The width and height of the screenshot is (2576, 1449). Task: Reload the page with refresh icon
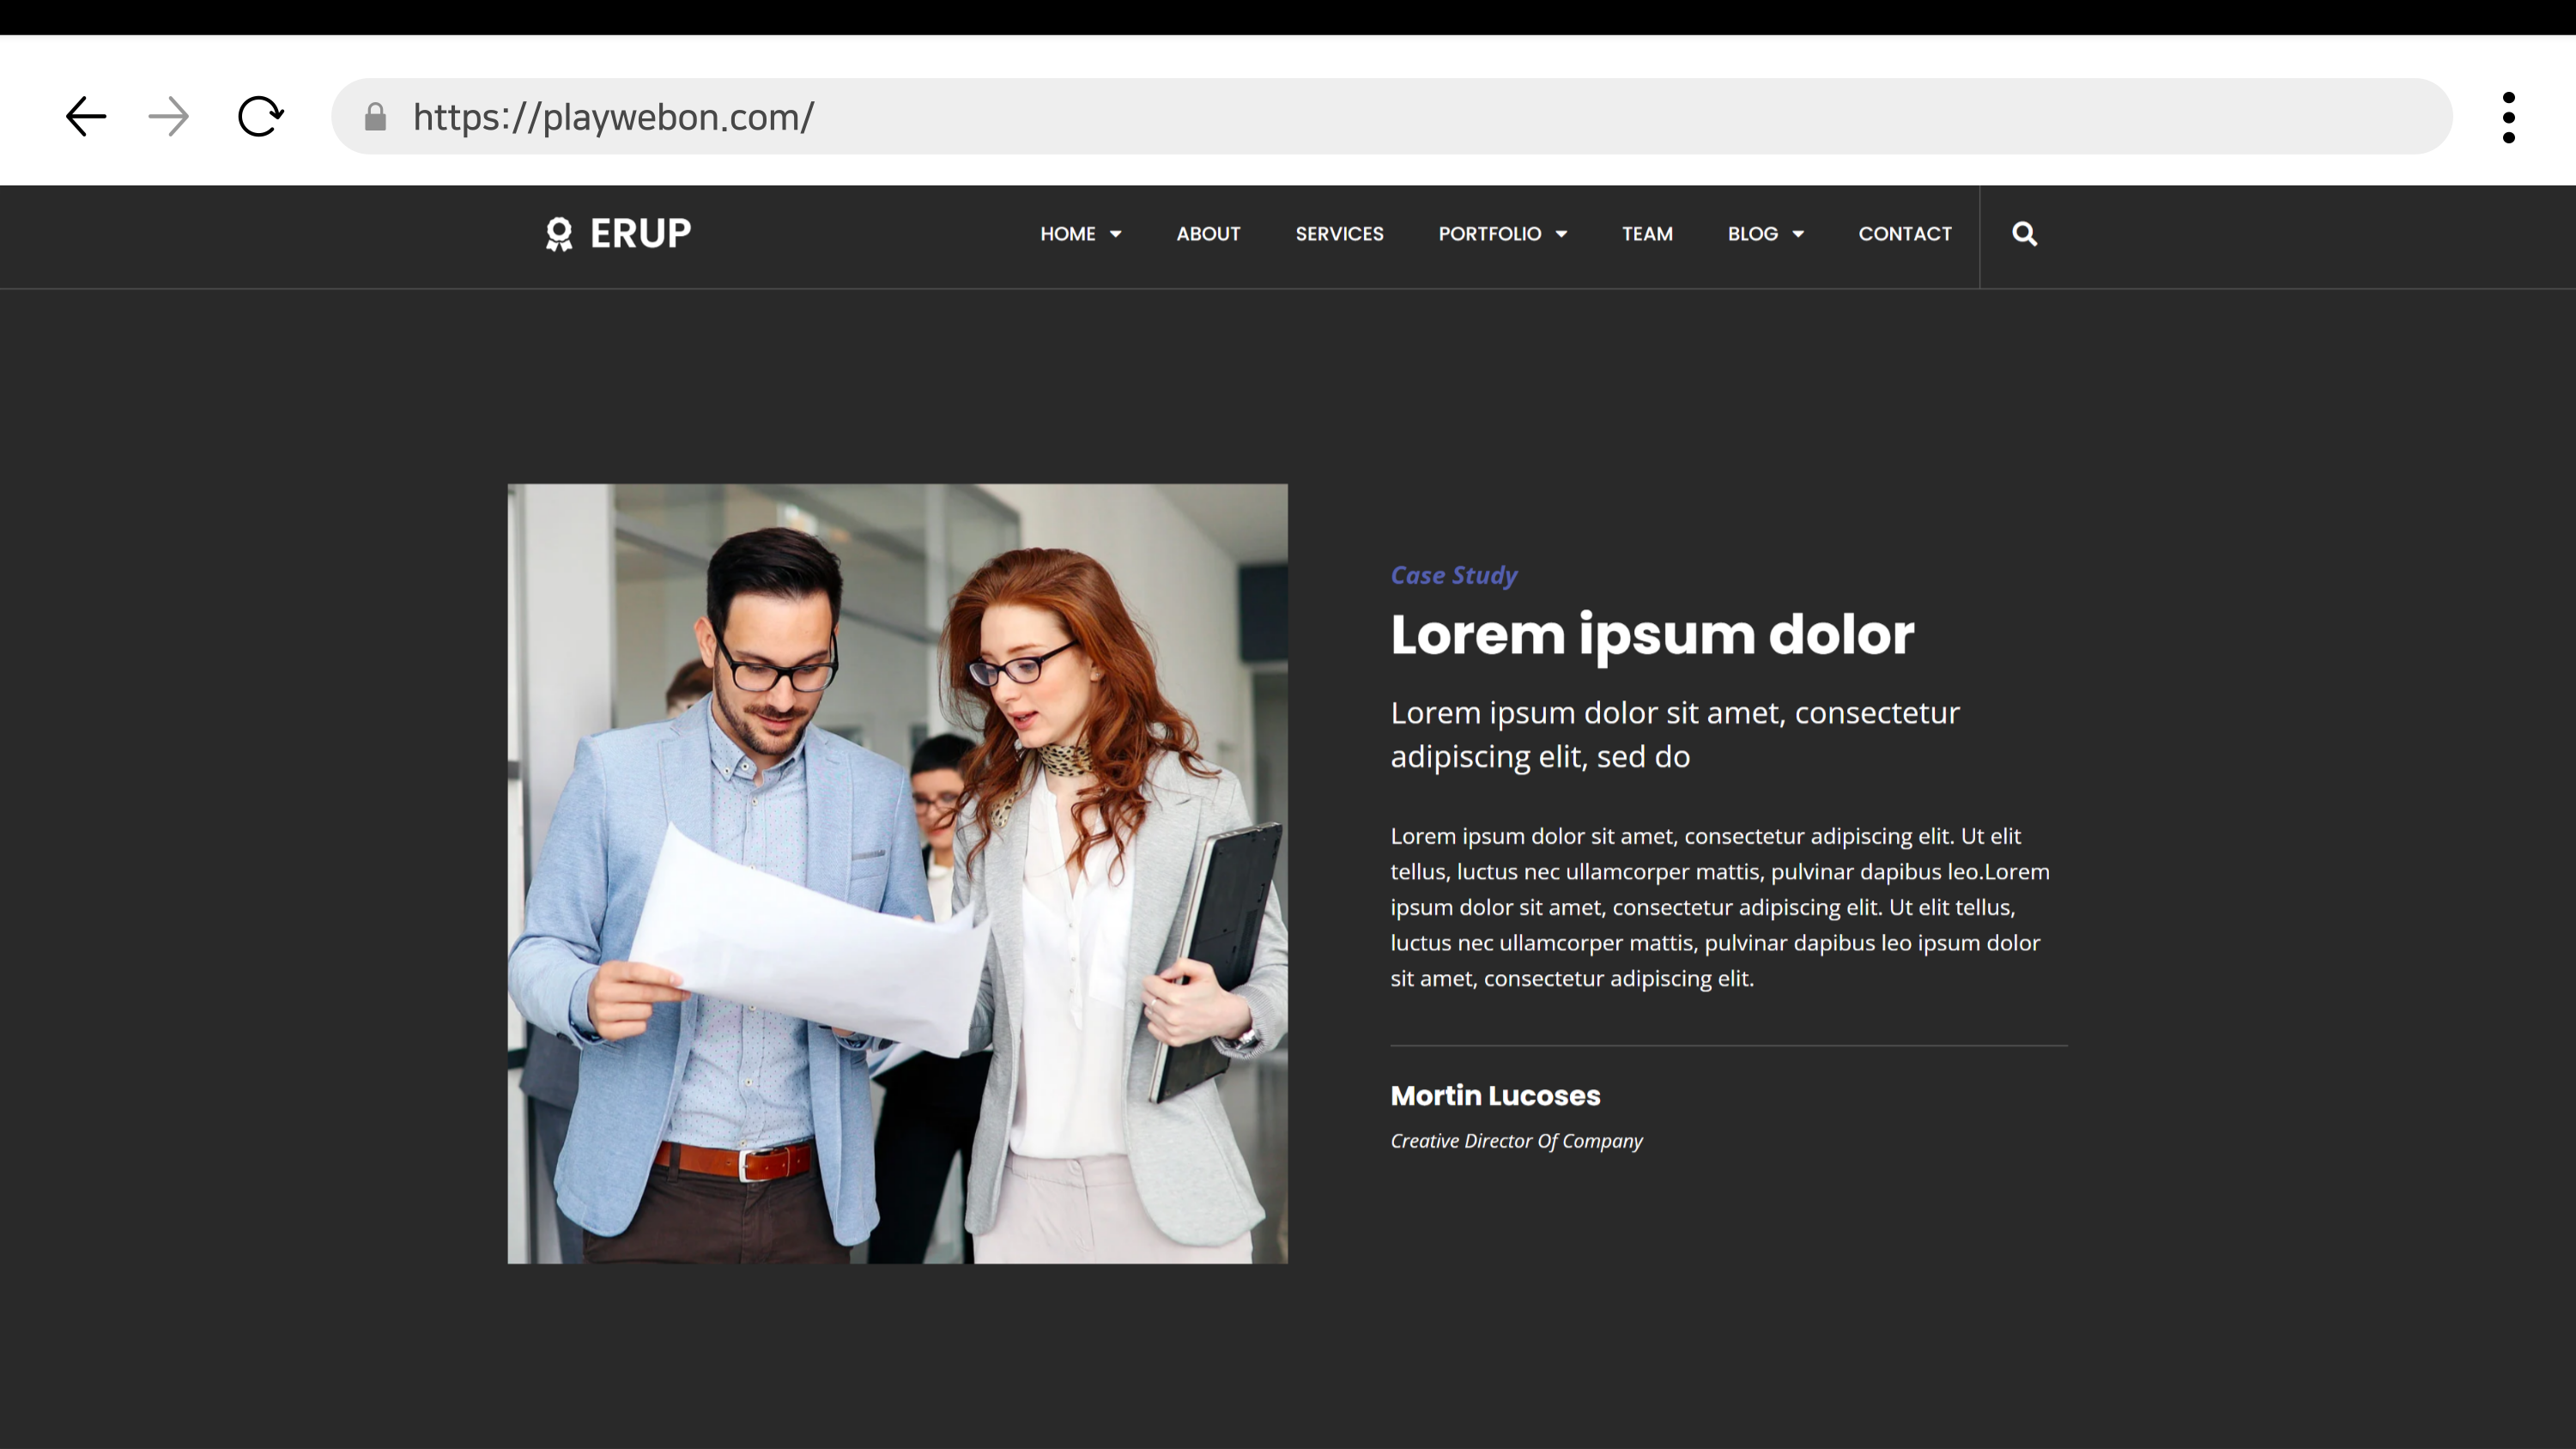coord(260,117)
